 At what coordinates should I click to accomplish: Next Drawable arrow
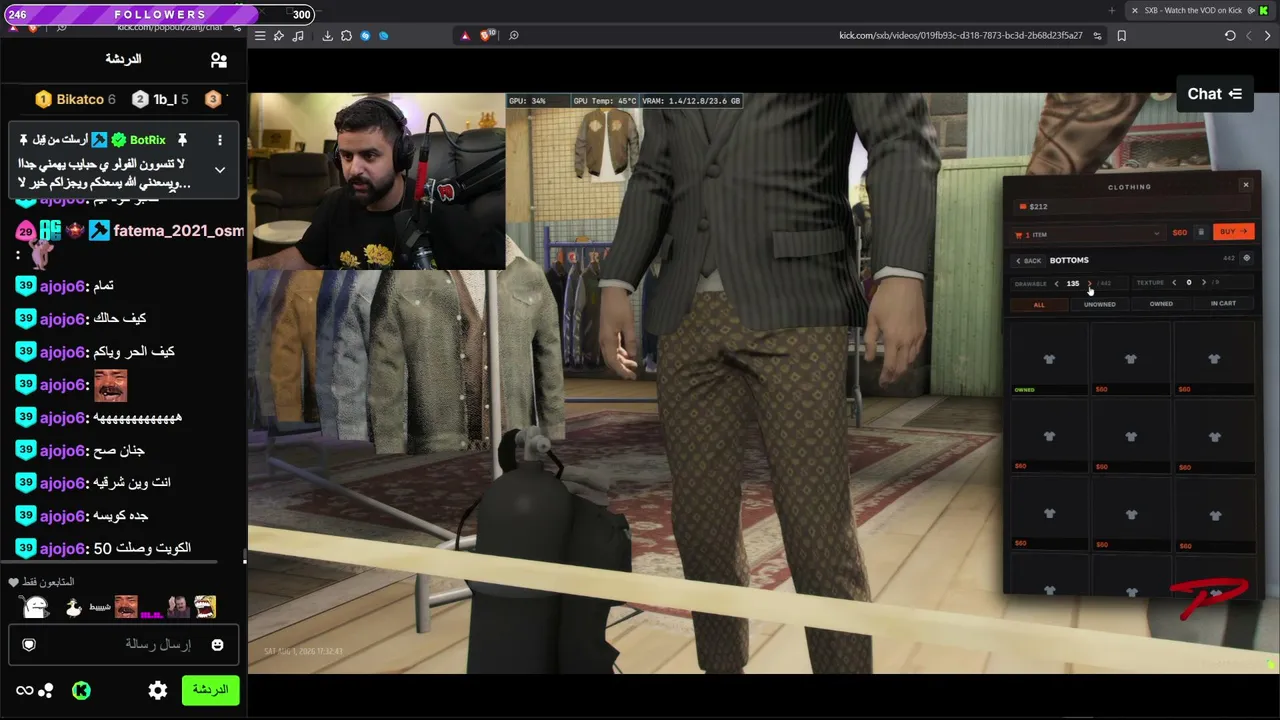pyautogui.click(x=1090, y=283)
